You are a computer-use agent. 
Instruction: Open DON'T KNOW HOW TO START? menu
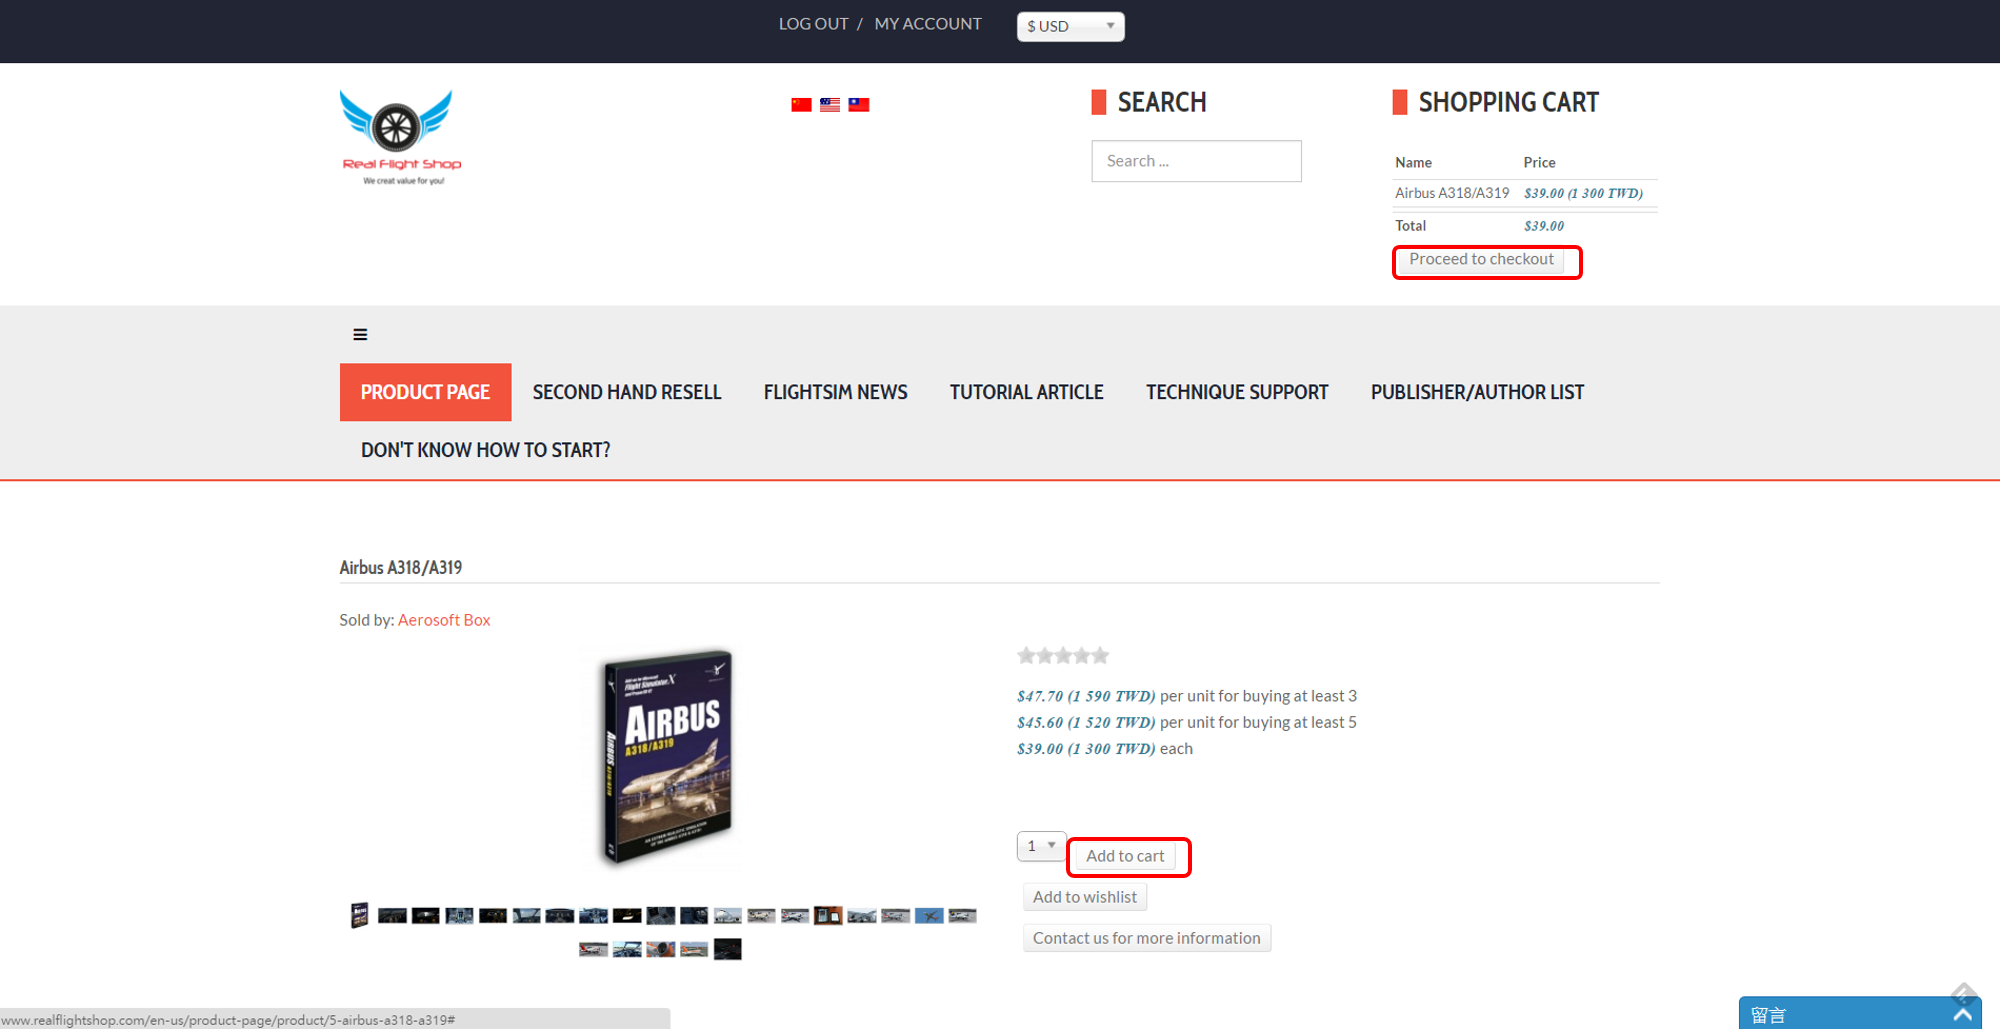click(485, 450)
